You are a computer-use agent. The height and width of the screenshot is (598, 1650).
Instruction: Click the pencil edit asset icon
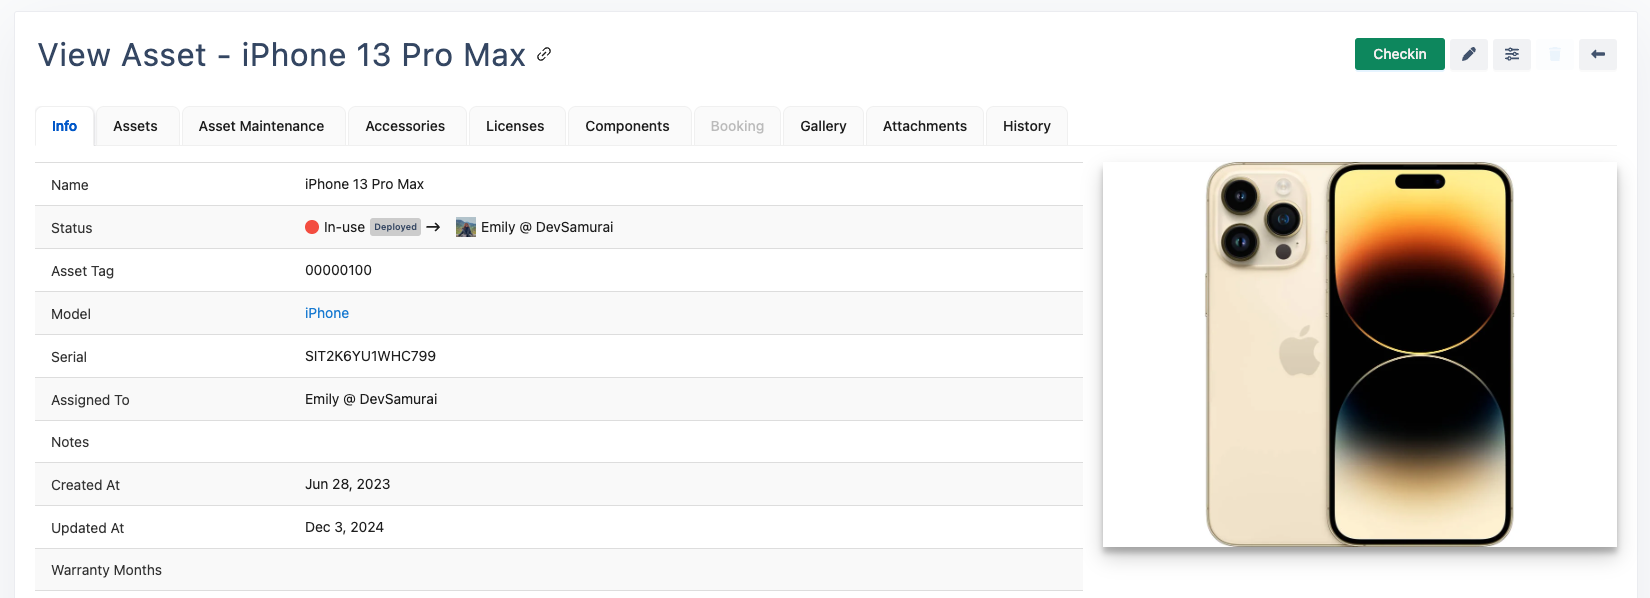[1468, 54]
